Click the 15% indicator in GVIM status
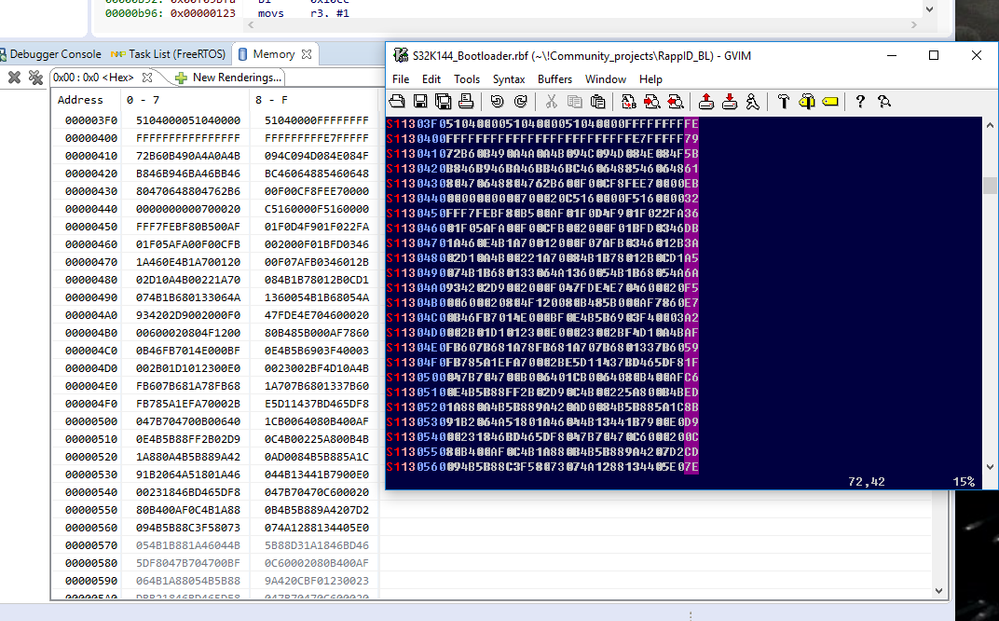999x621 pixels. pyautogui.click(x=964, y=482)
